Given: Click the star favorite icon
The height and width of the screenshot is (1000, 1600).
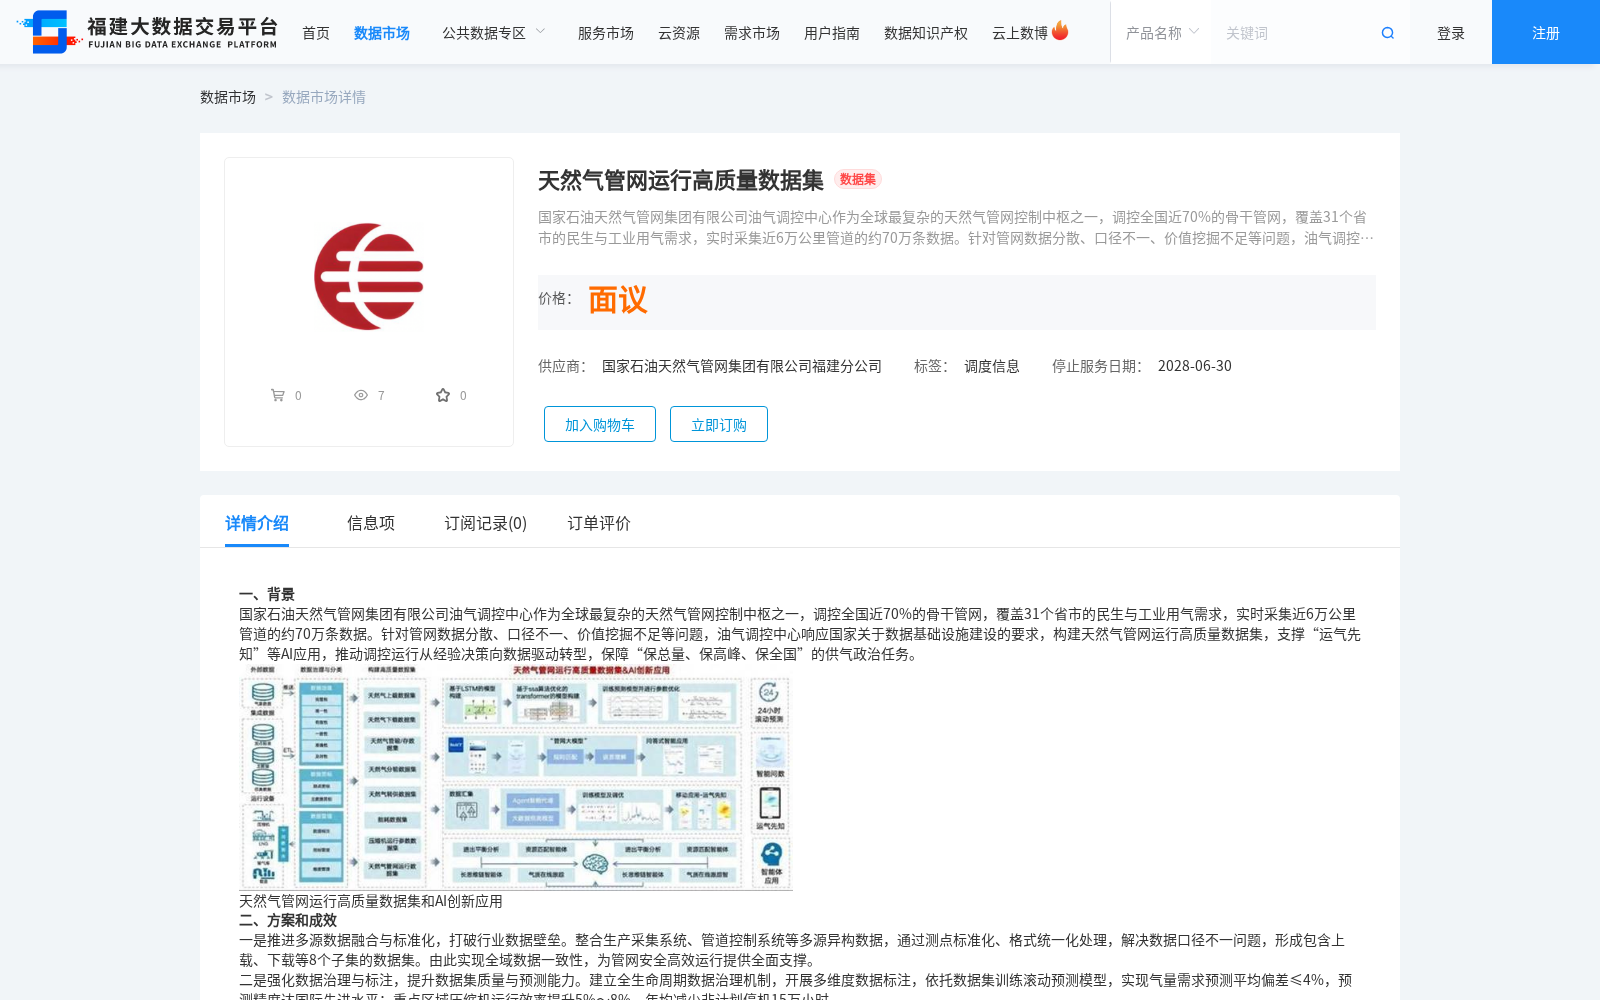Looking at the screenshot, I should pos(443,395).
